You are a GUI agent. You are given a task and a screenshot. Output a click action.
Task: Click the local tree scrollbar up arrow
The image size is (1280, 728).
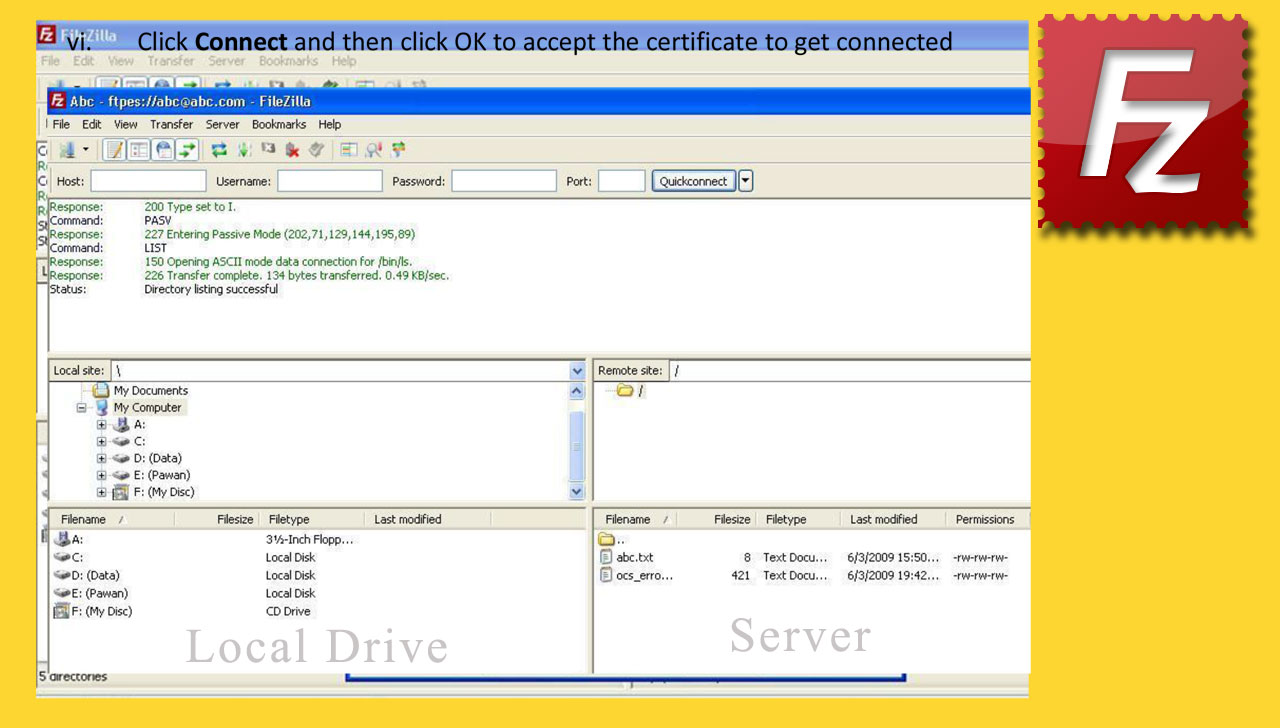[x=577, y=392]
